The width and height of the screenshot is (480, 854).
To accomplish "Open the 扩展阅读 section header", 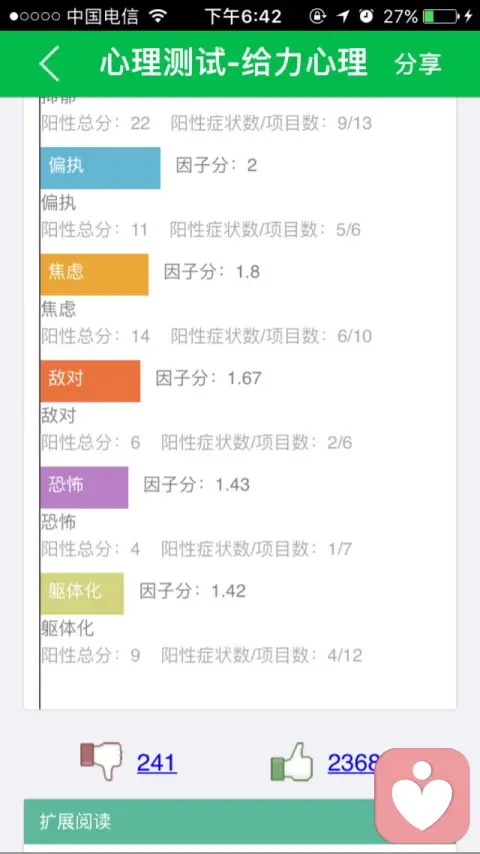I will [240, 821].
